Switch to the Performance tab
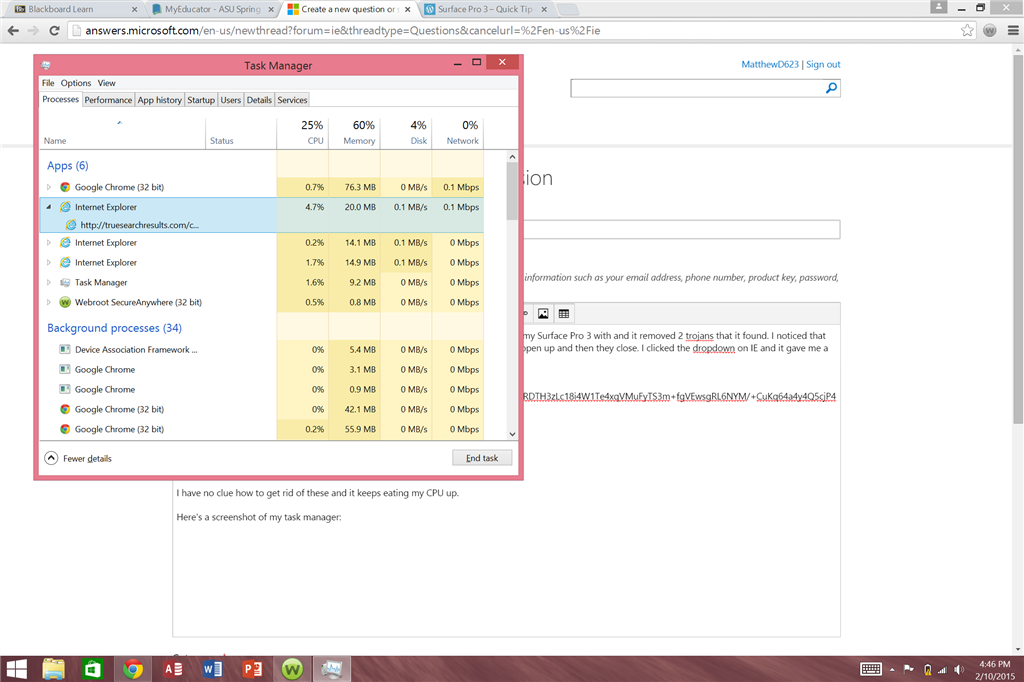The image size is (1024, 682). 108,100
